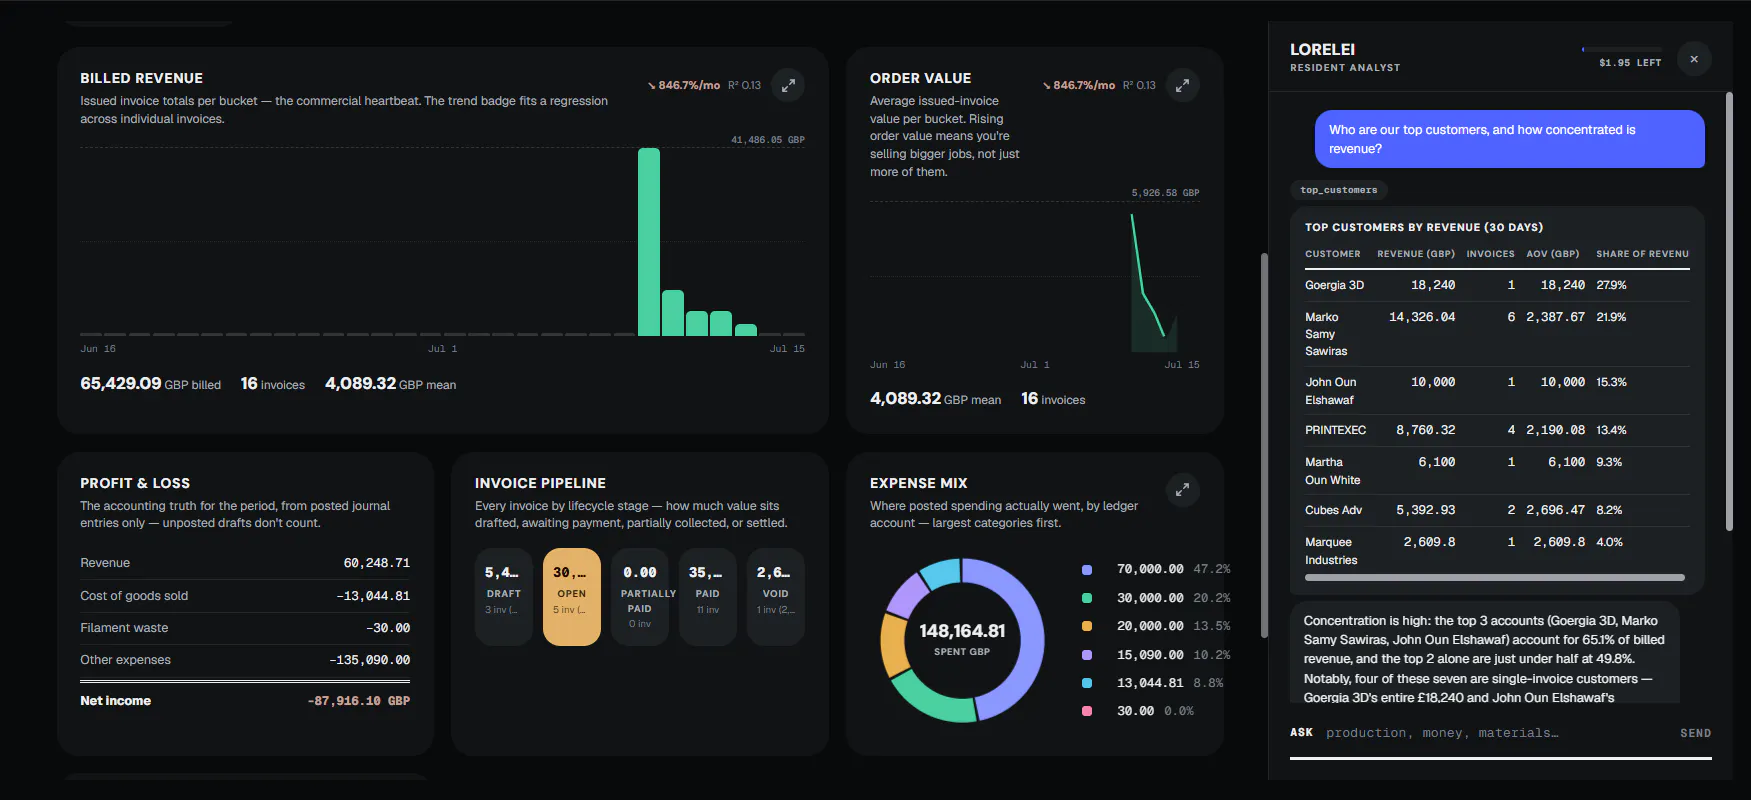Click the Cubes Adv customer row
The image size is (1751, 800).
coord(1497,510)
